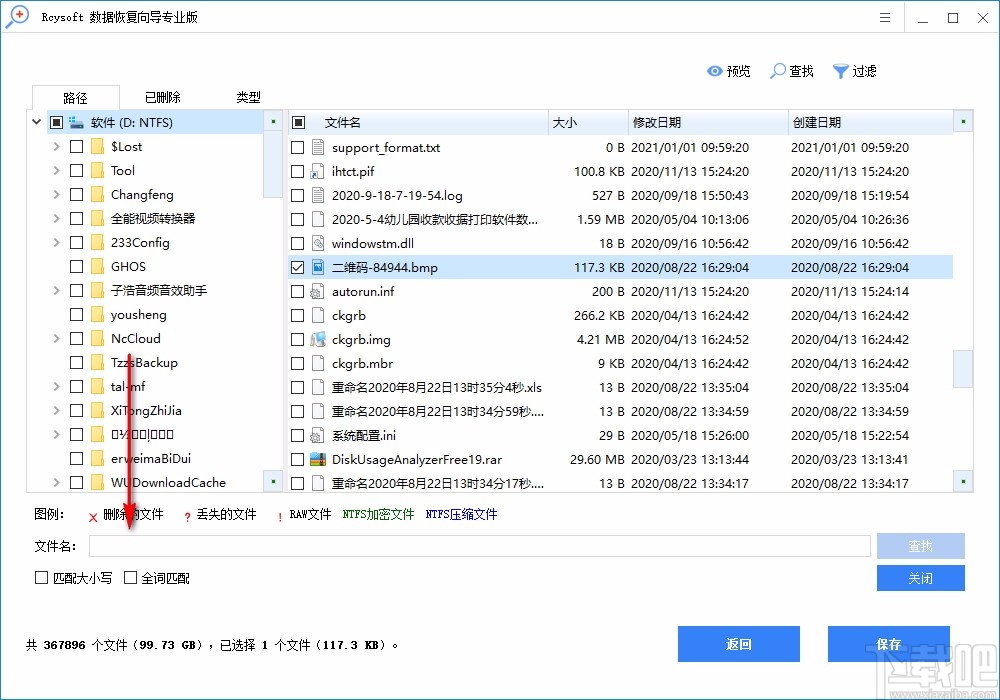The height and width of the screenshot is (700, 1000).
Task: Click the NTFS加密文件 legend icon
Action: [x=380, y=514]
